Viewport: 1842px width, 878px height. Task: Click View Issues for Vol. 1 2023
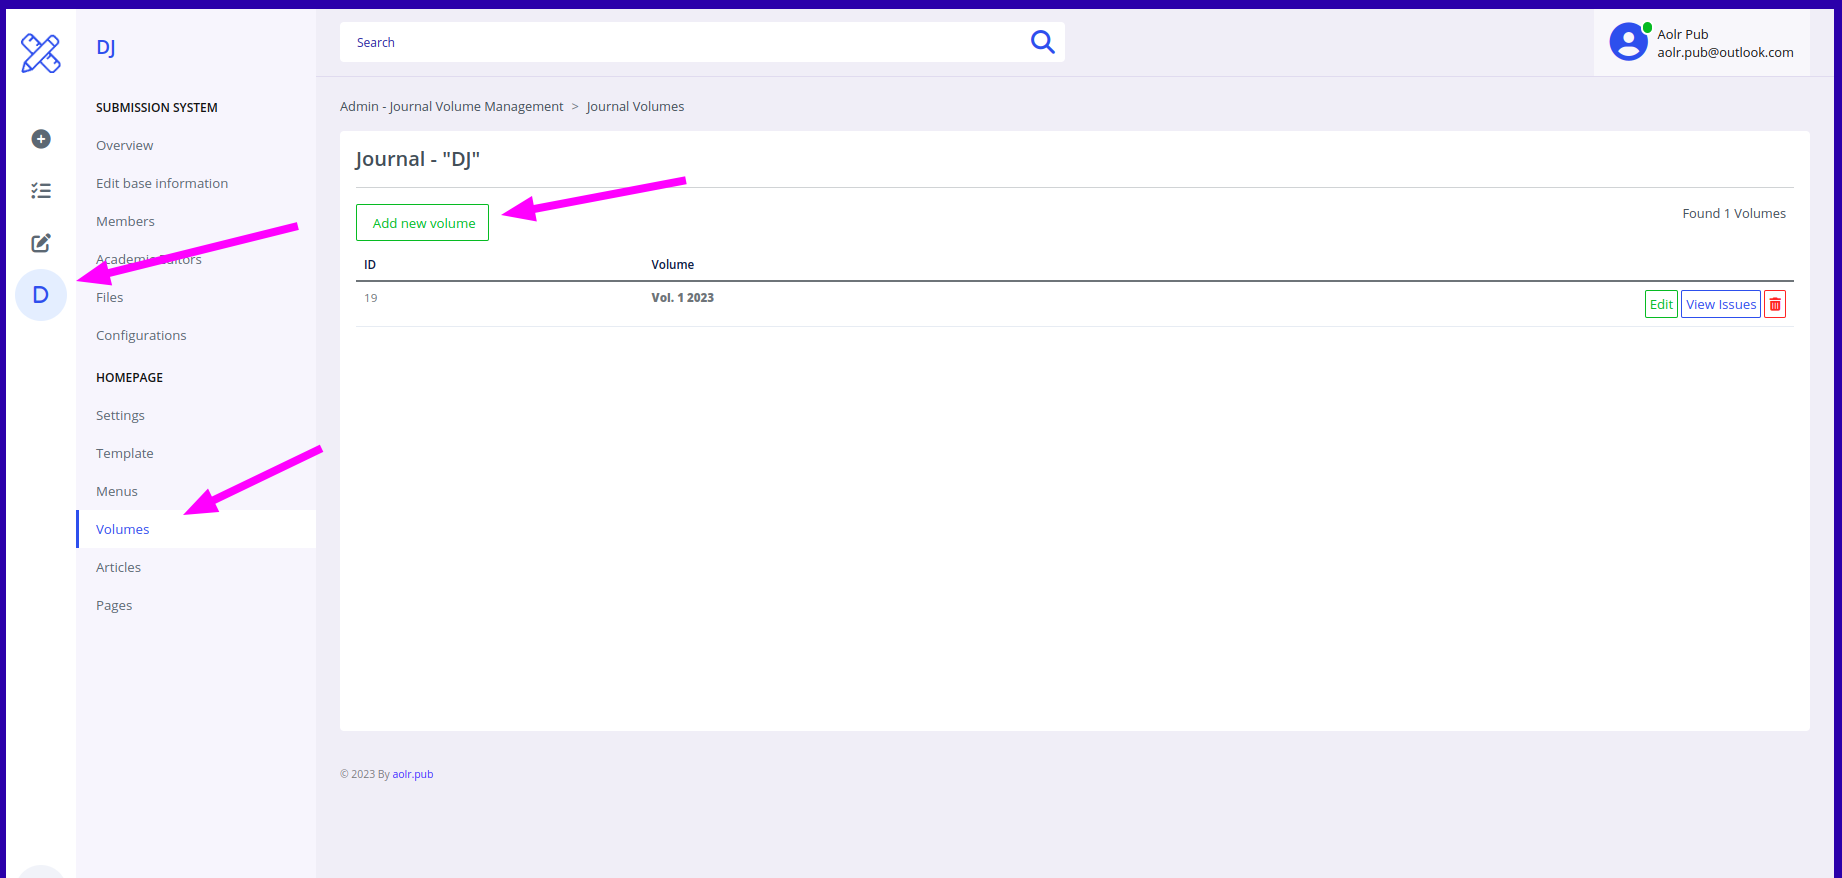click(1720, 304)
